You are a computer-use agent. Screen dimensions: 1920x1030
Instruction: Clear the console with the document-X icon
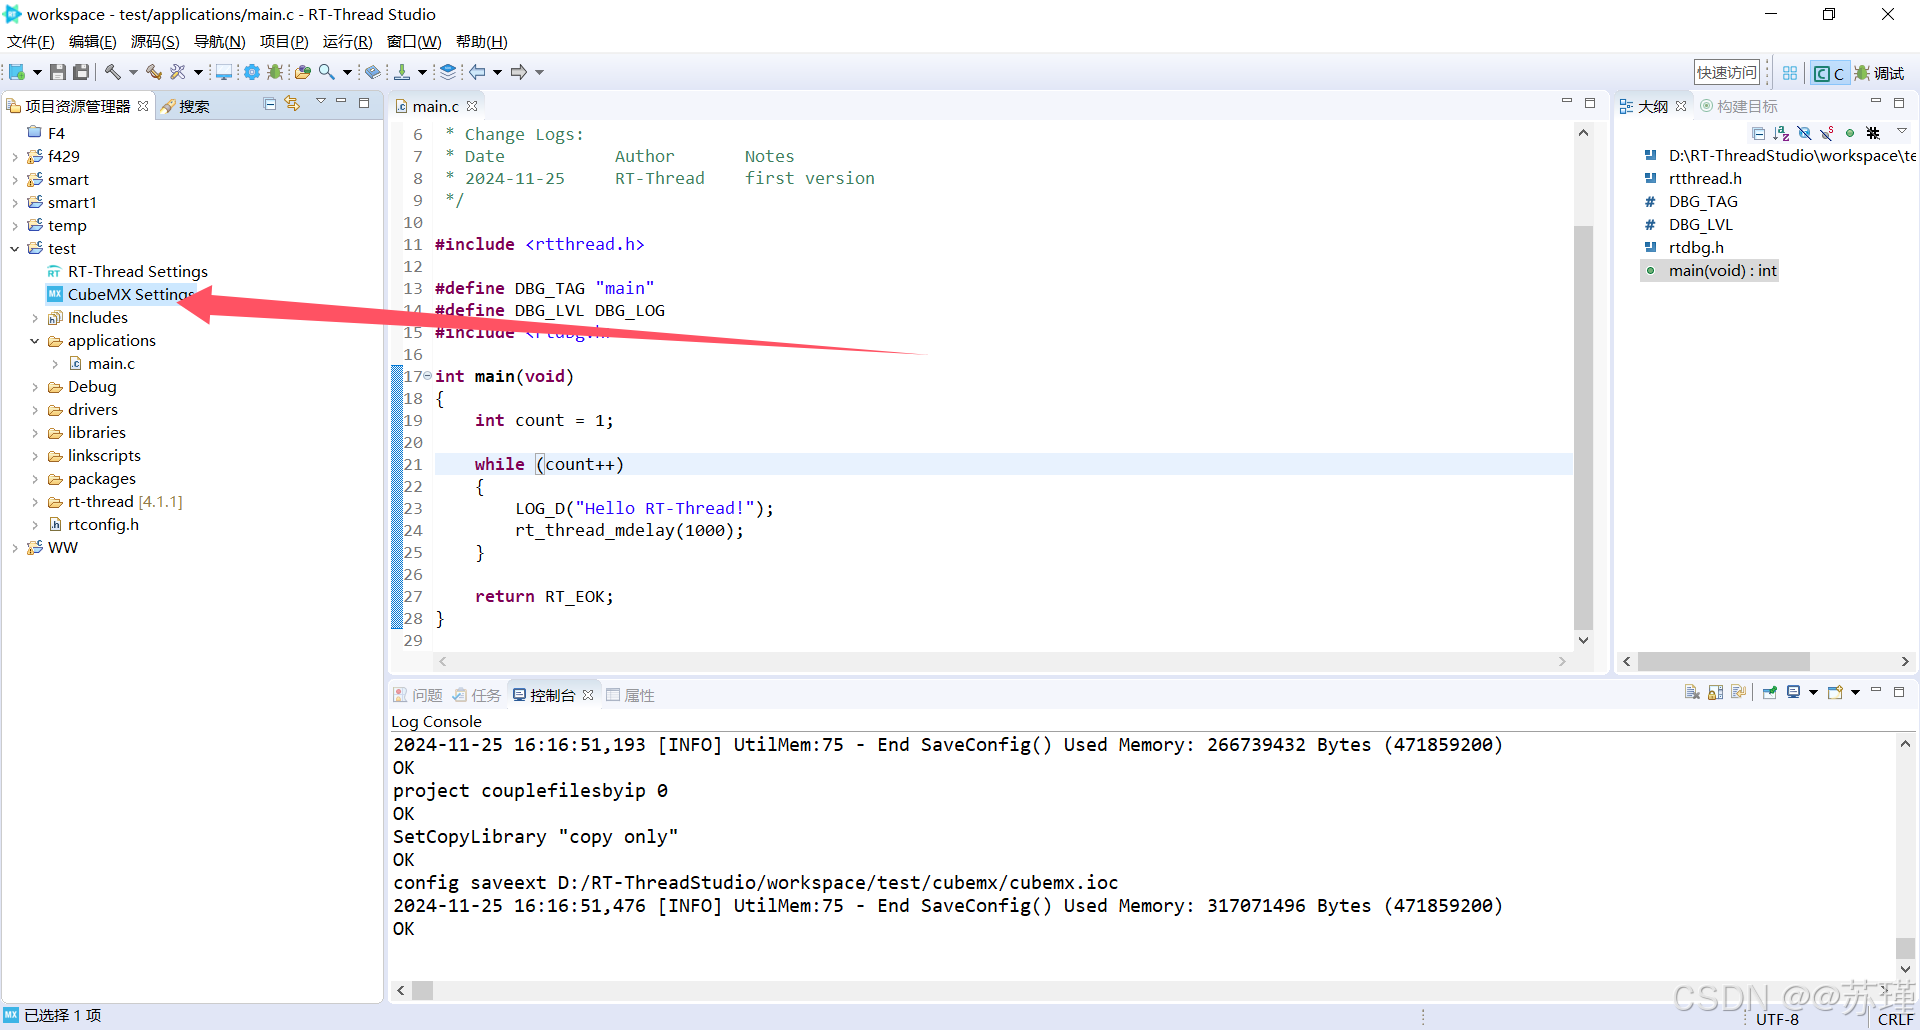(1692, 692)
